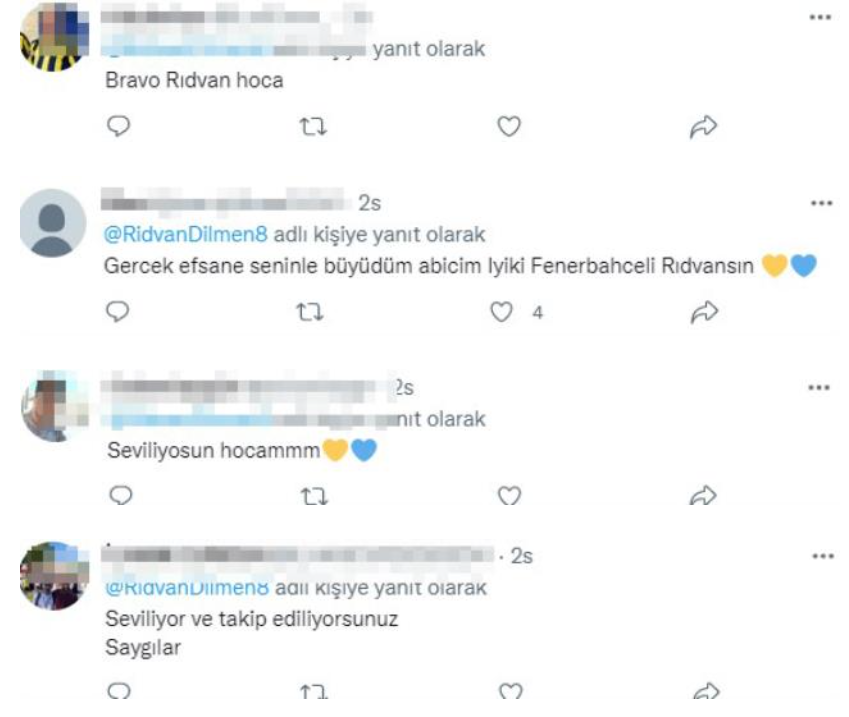Like the 'Gercek efsane' tweet with 4 likes
Viewport: 849px width, 717px height.
point(501,312)
